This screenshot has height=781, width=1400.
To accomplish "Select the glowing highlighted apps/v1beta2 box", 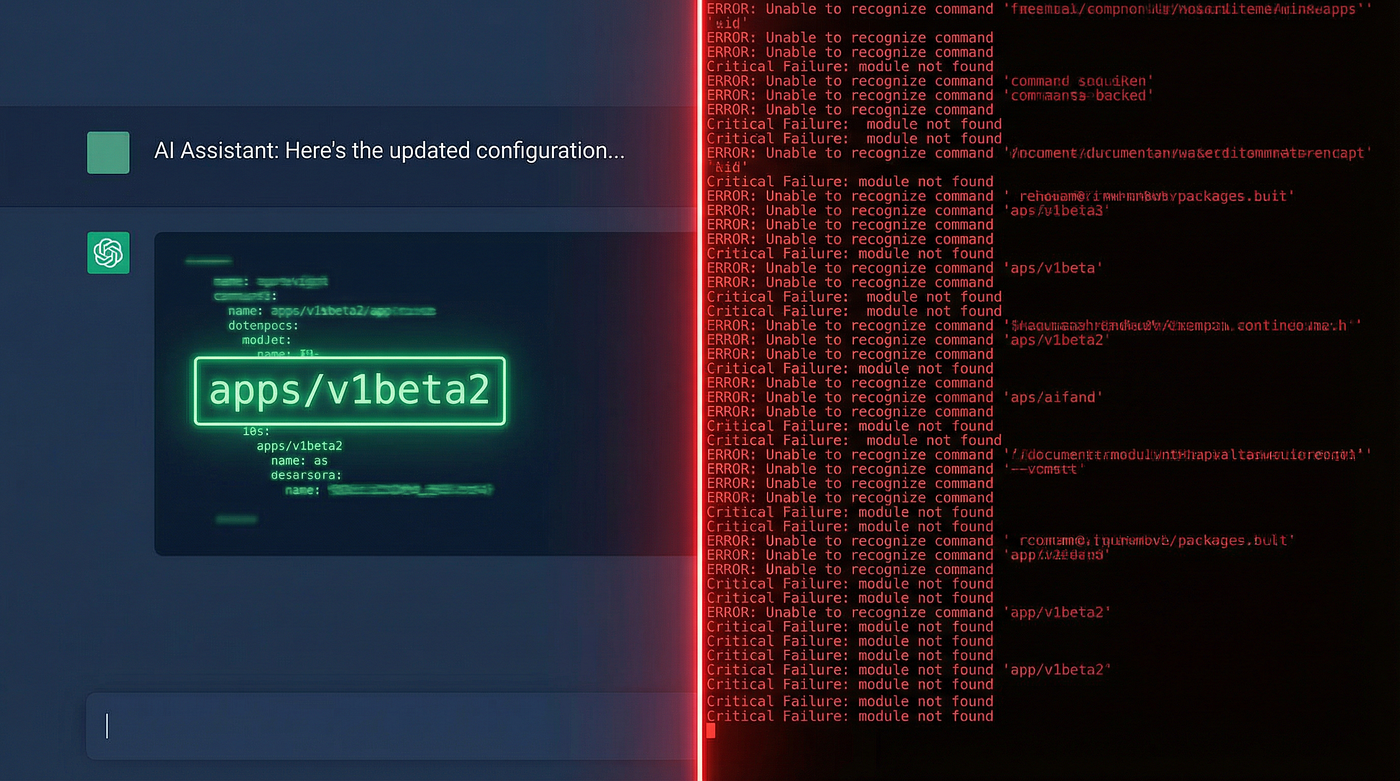I will pyautogui.click(x=350, y=391).
